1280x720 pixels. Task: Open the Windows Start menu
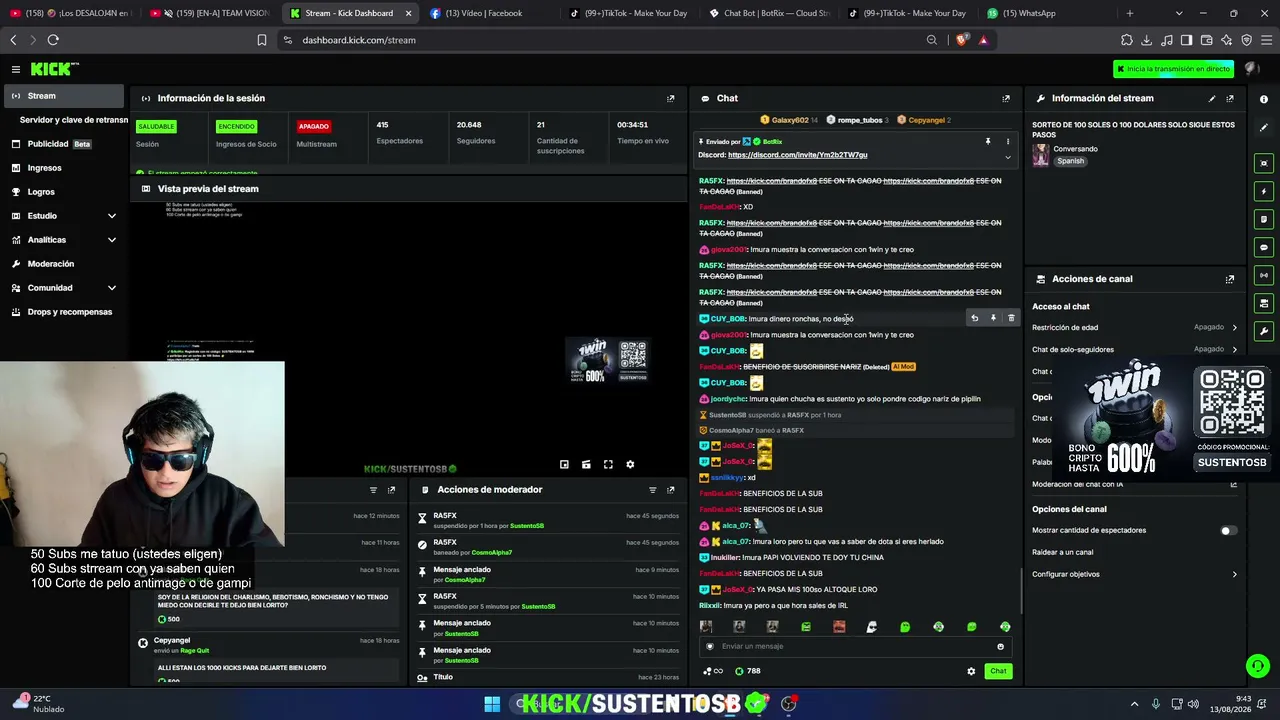point(492,704)
